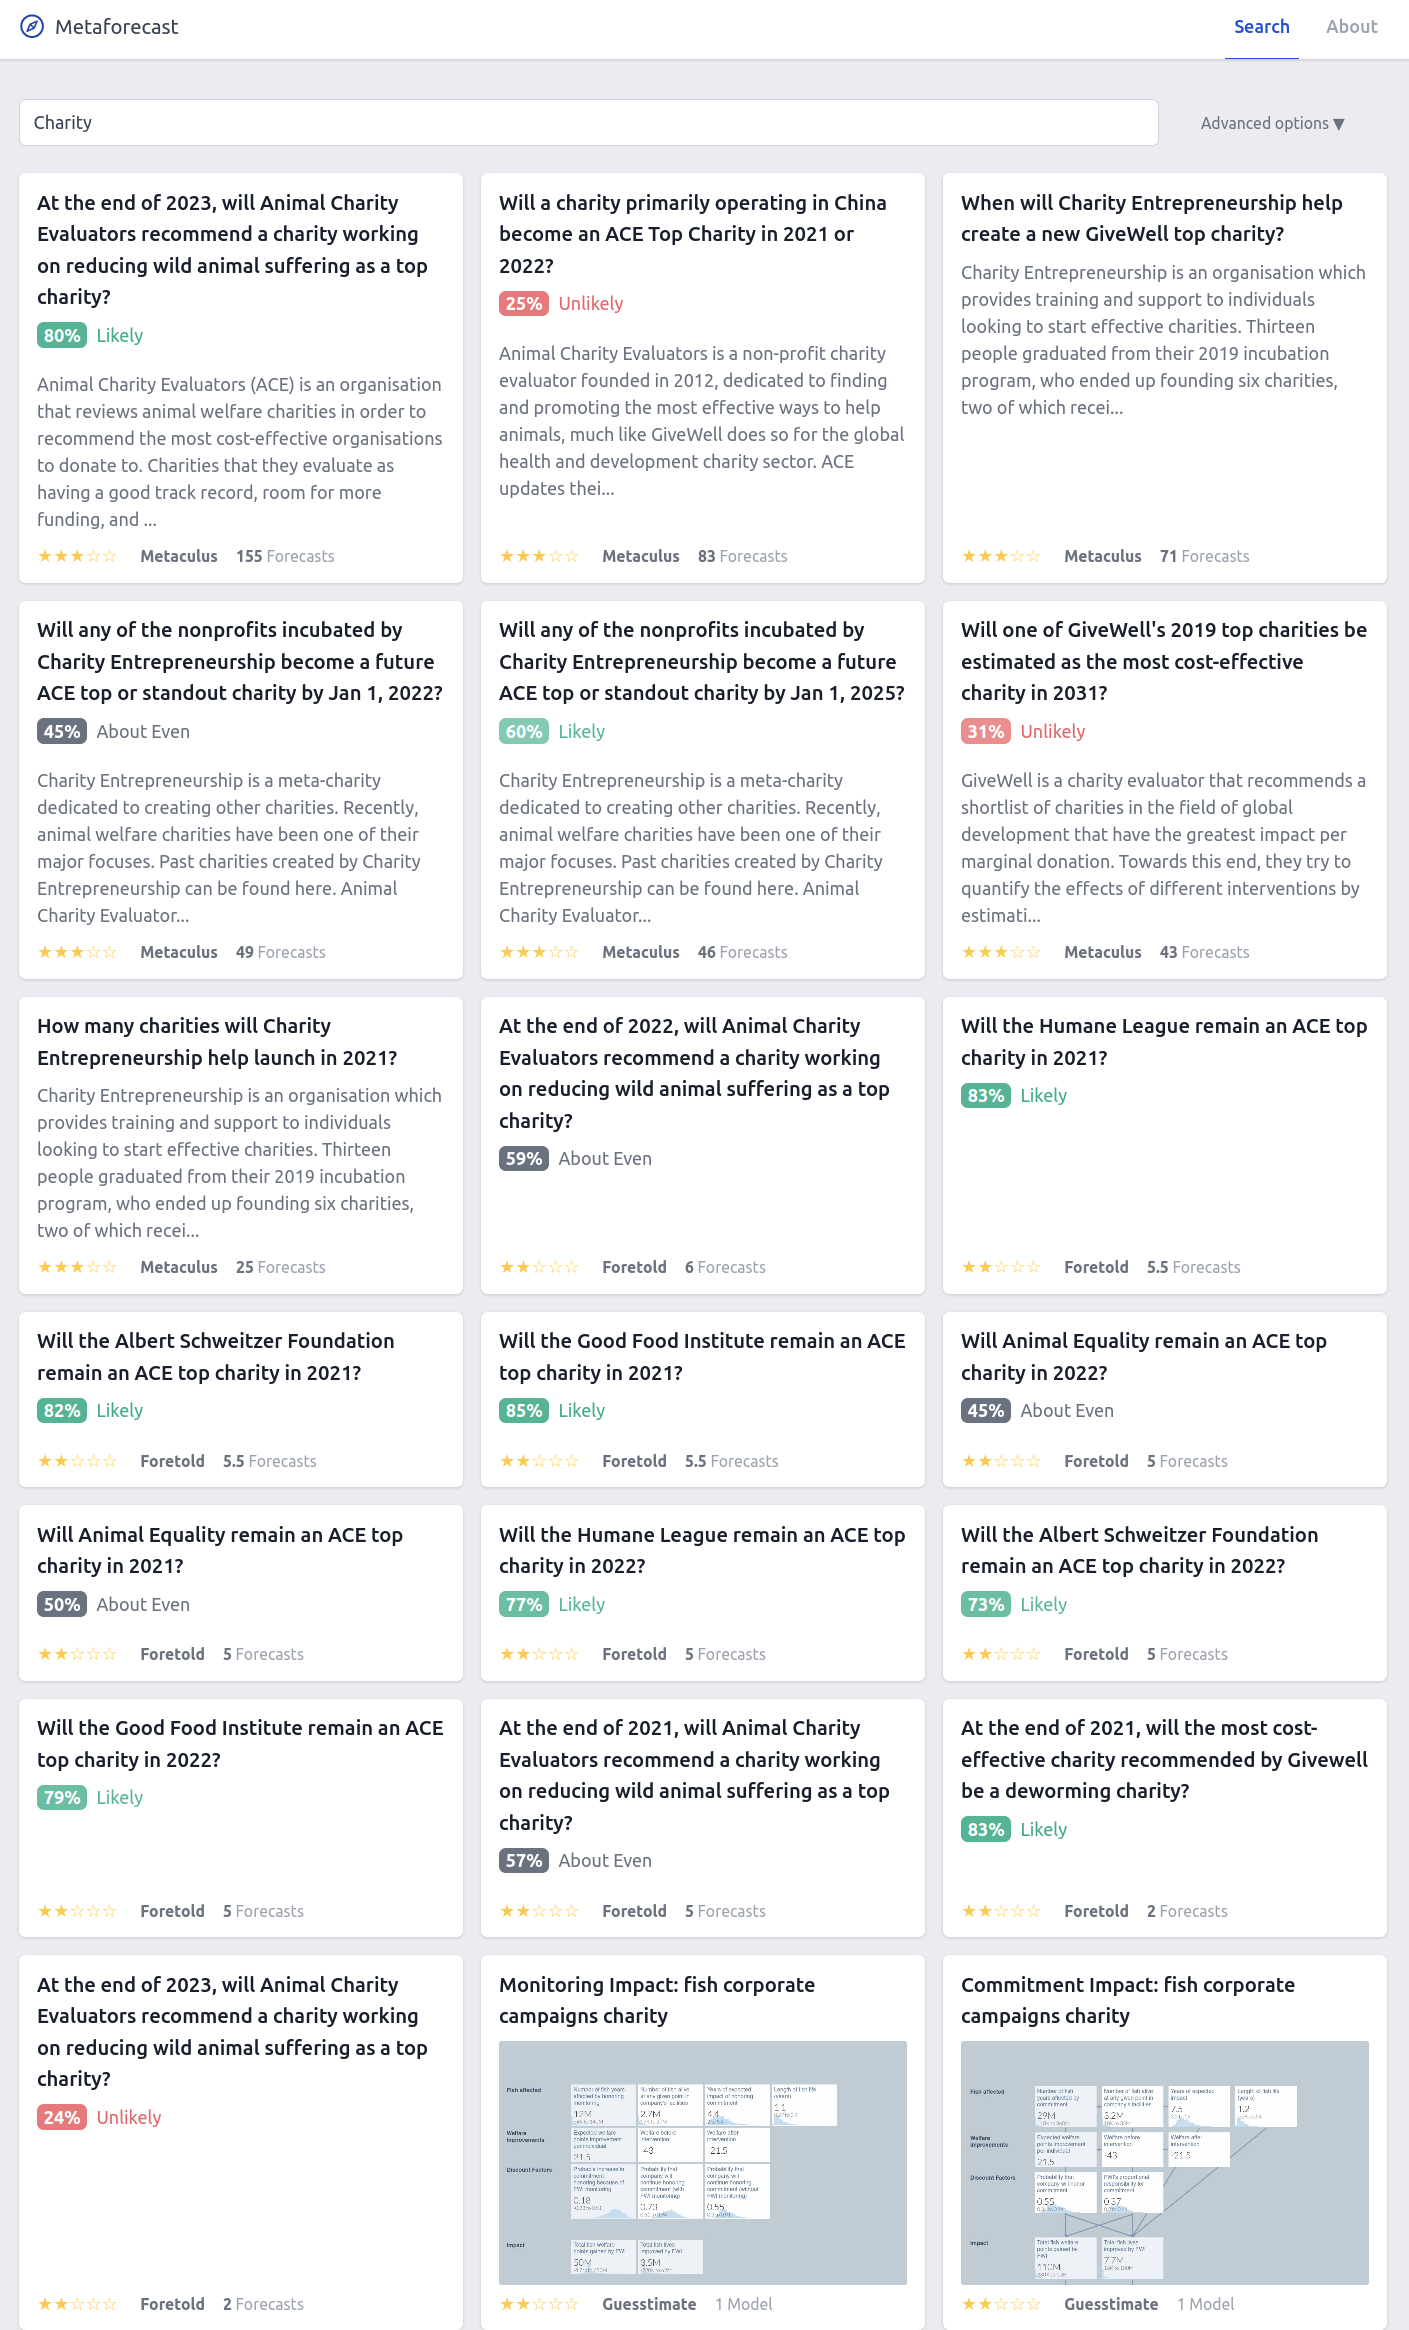Select the Search tab
Screen dimensions: 1409x2330
click(x=1261, y=27)
